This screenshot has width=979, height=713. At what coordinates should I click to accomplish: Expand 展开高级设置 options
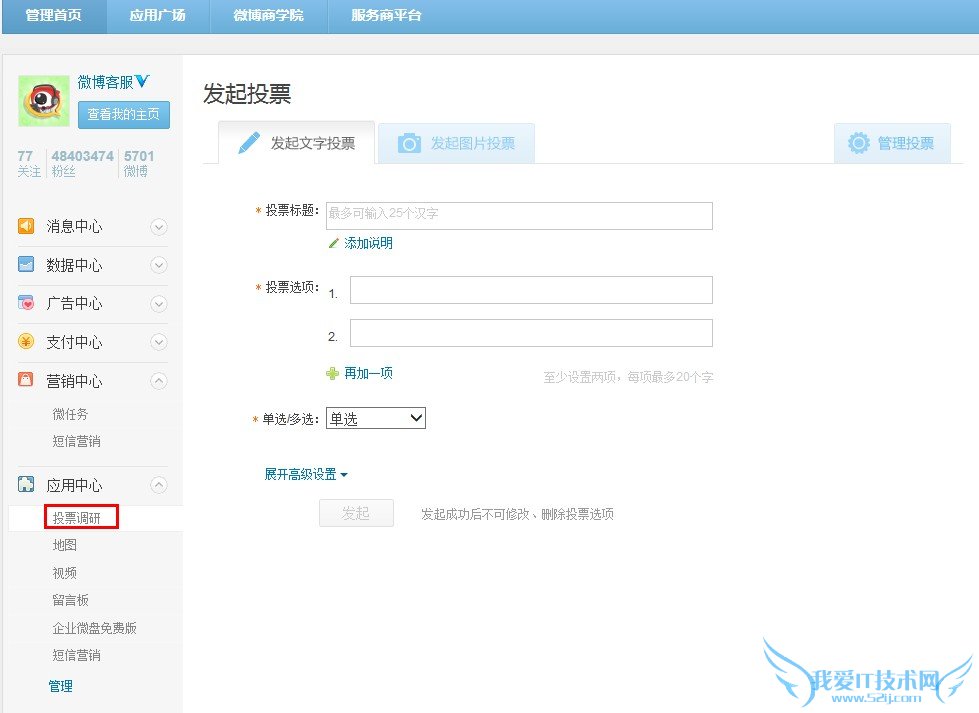click(x=306, y=474)
